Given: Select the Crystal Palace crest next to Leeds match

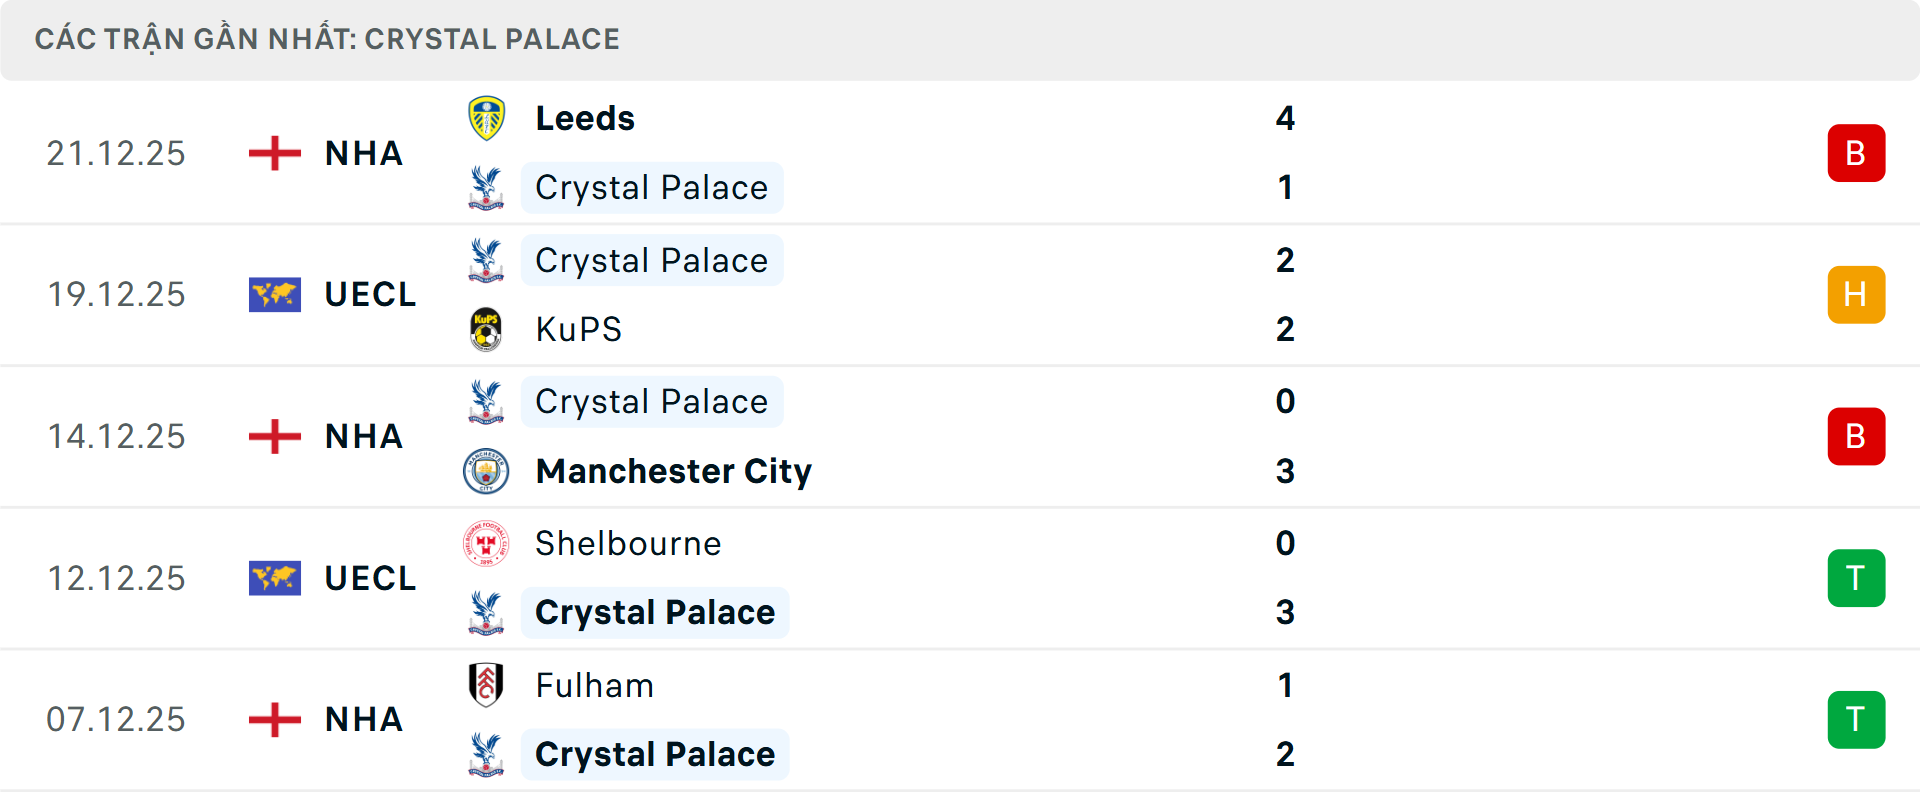Looking at the screenshot, I should tap(487, 187).
